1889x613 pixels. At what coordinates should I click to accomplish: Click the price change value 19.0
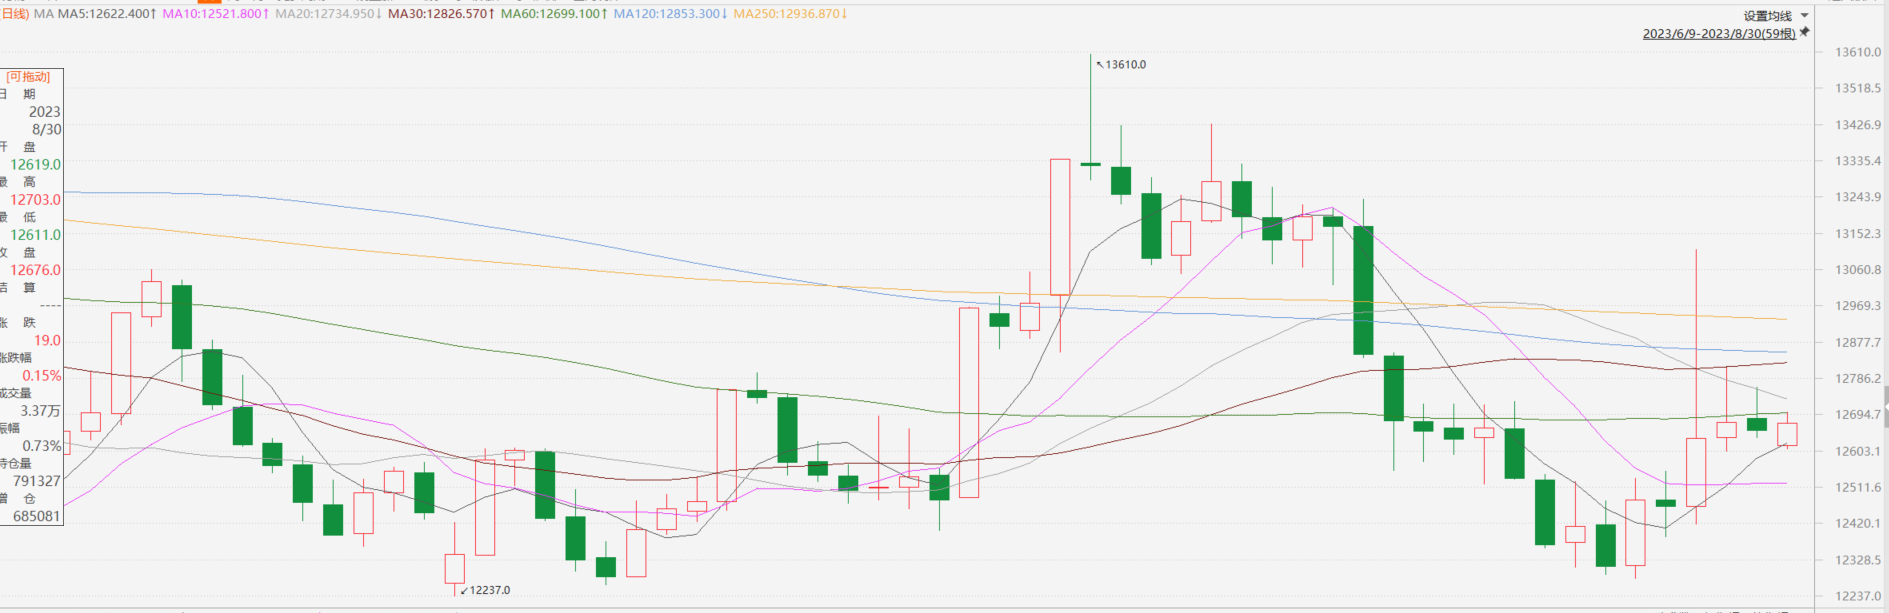tap(47, 340)
